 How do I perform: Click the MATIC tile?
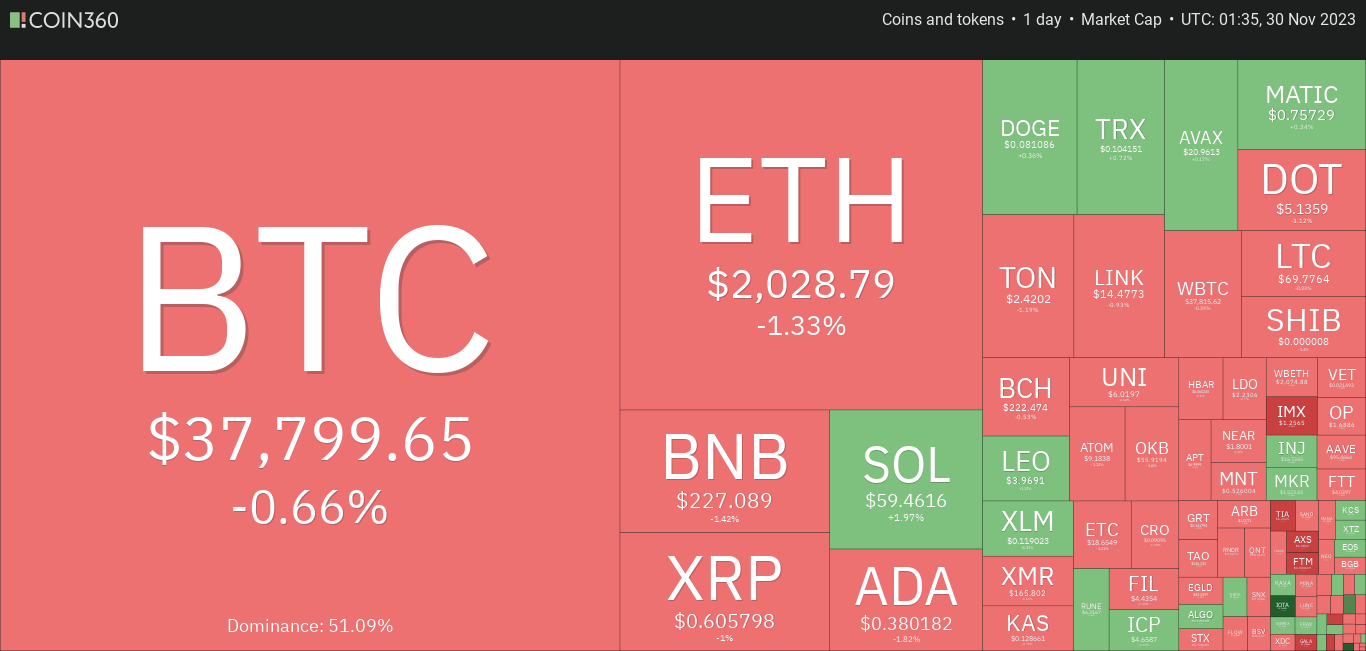(x=1301, y=104)
